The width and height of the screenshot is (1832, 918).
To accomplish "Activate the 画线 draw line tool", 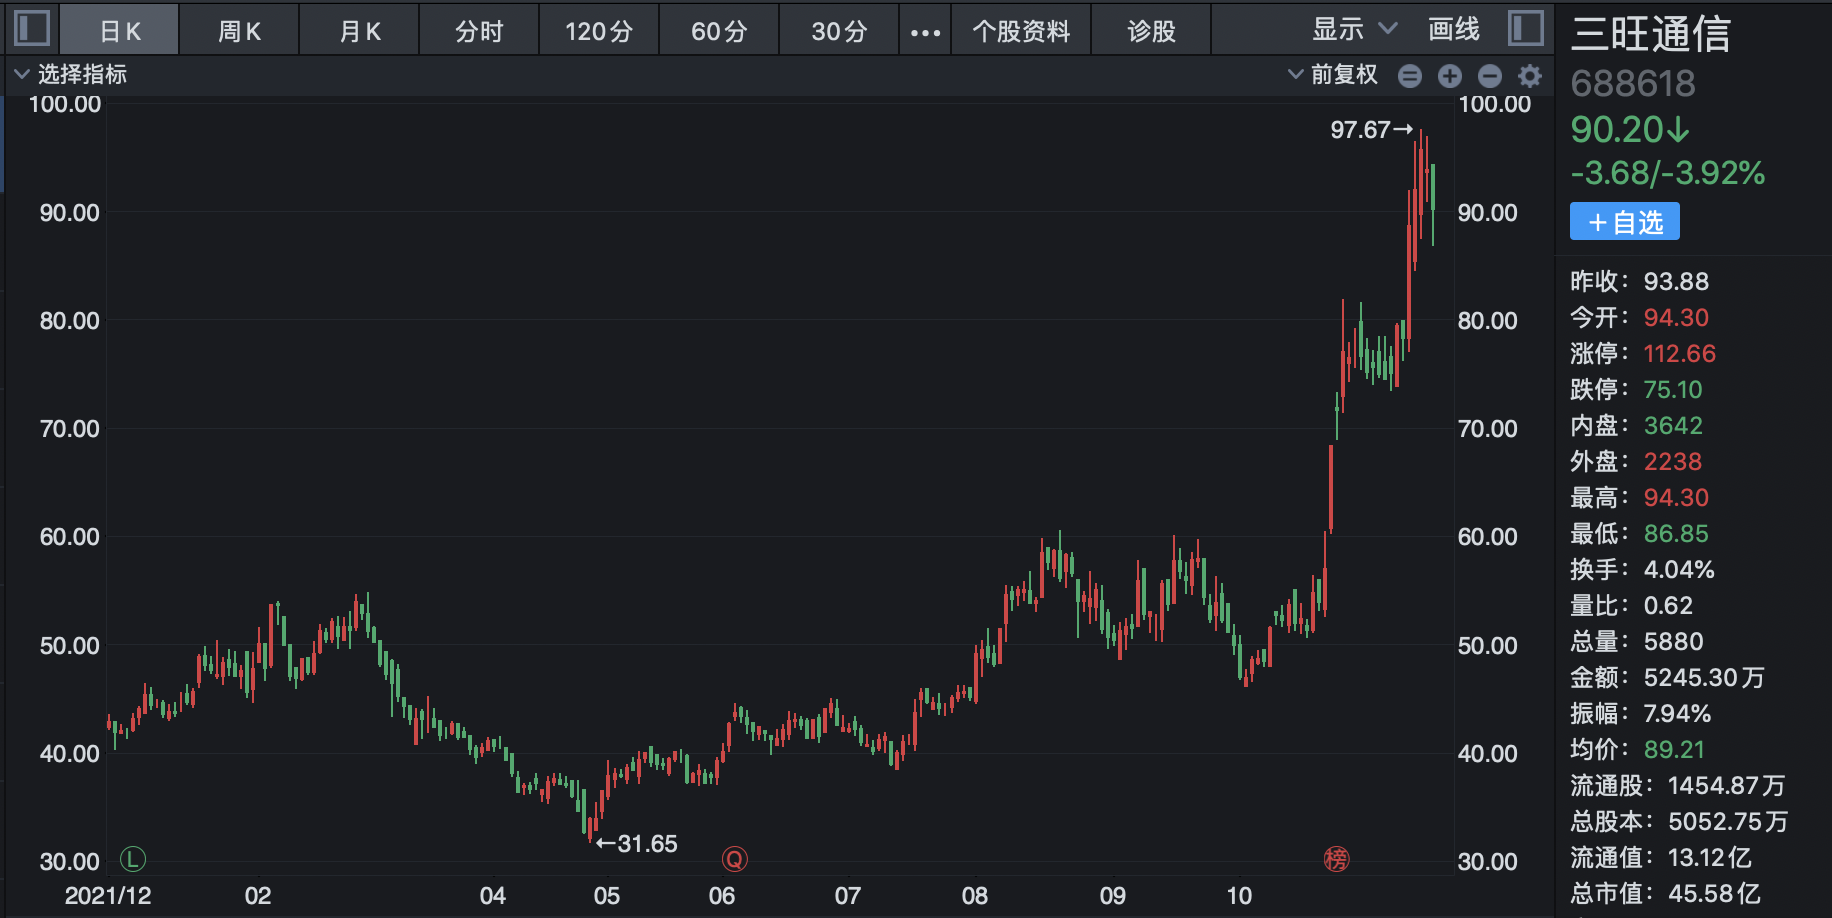I will (x=1453, y=30).
